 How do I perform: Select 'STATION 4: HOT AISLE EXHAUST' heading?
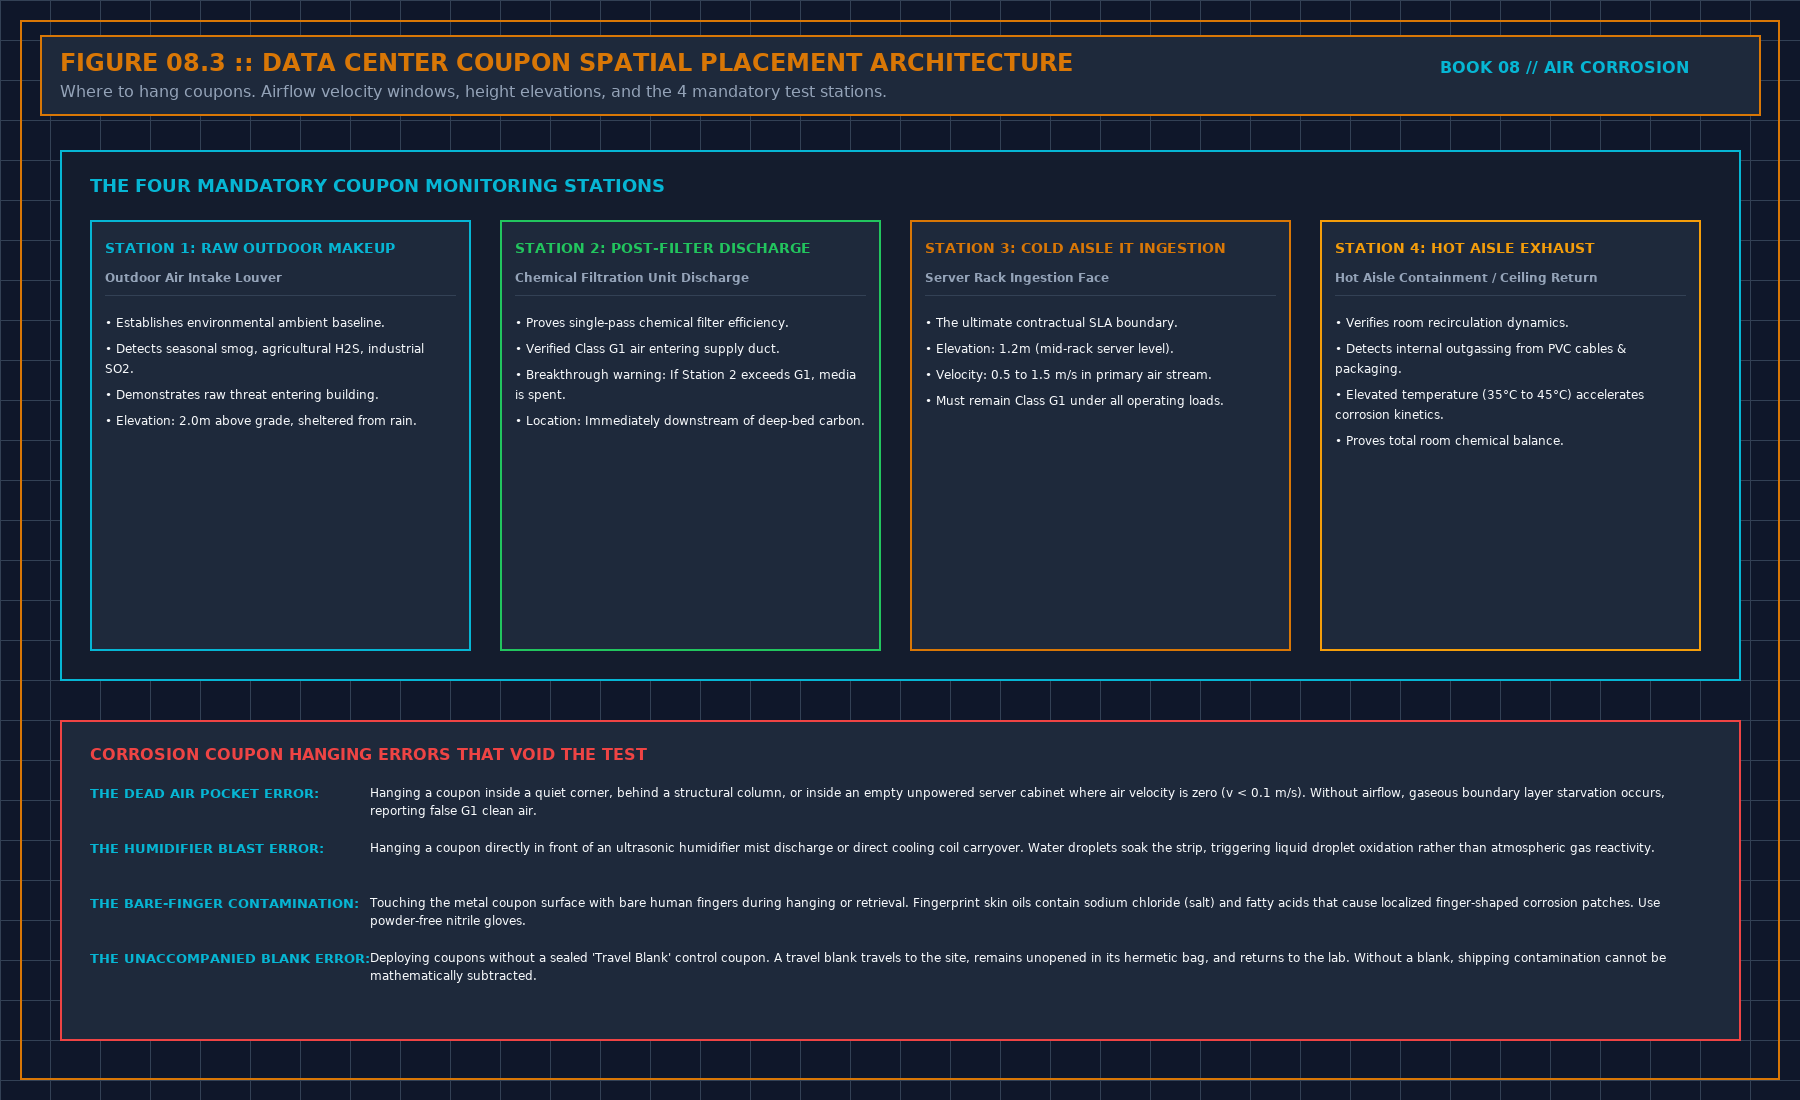(1465, 248)
